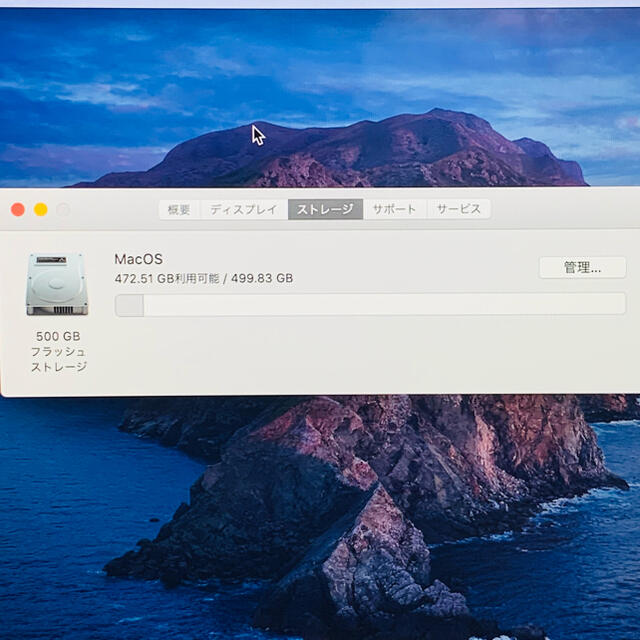Click the flash storage drive icon
Viewport: 640px width, 640px height.
[x=57, y=284]
